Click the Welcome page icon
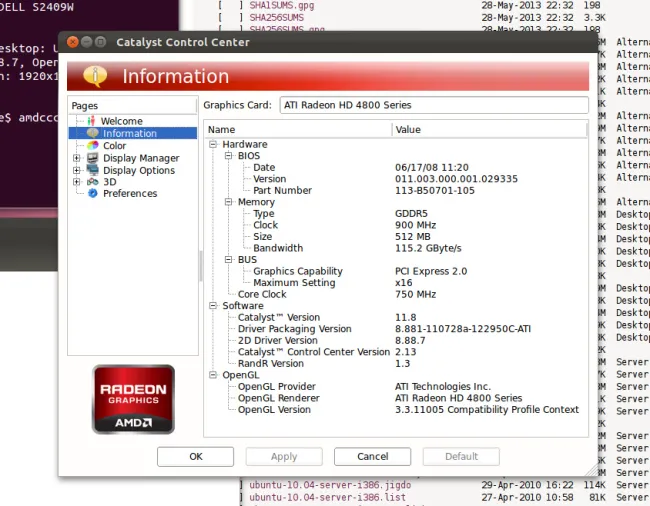The height and width of the screenshot is (506, 650). (x=91, y=121)
